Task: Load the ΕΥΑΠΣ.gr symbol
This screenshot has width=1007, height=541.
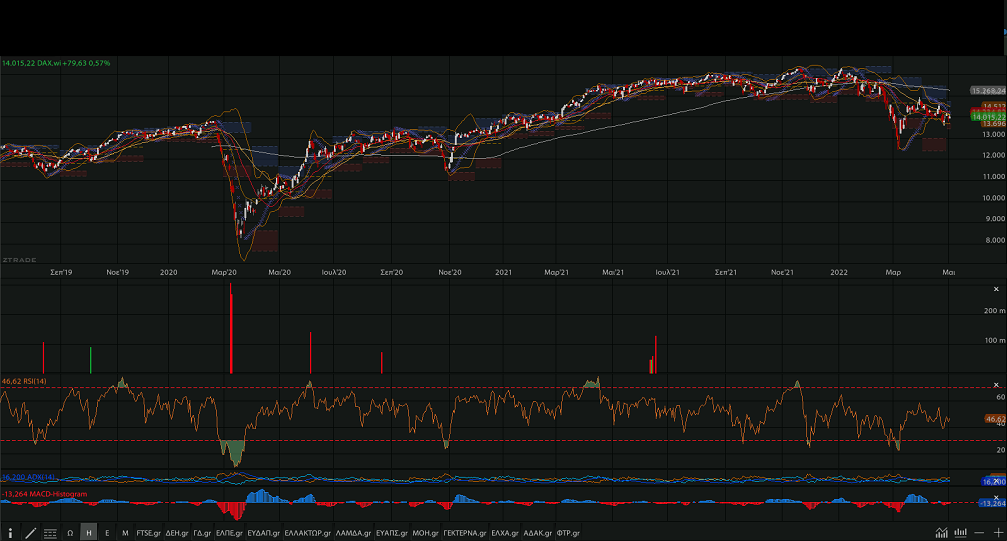Action: click(392, 533)
